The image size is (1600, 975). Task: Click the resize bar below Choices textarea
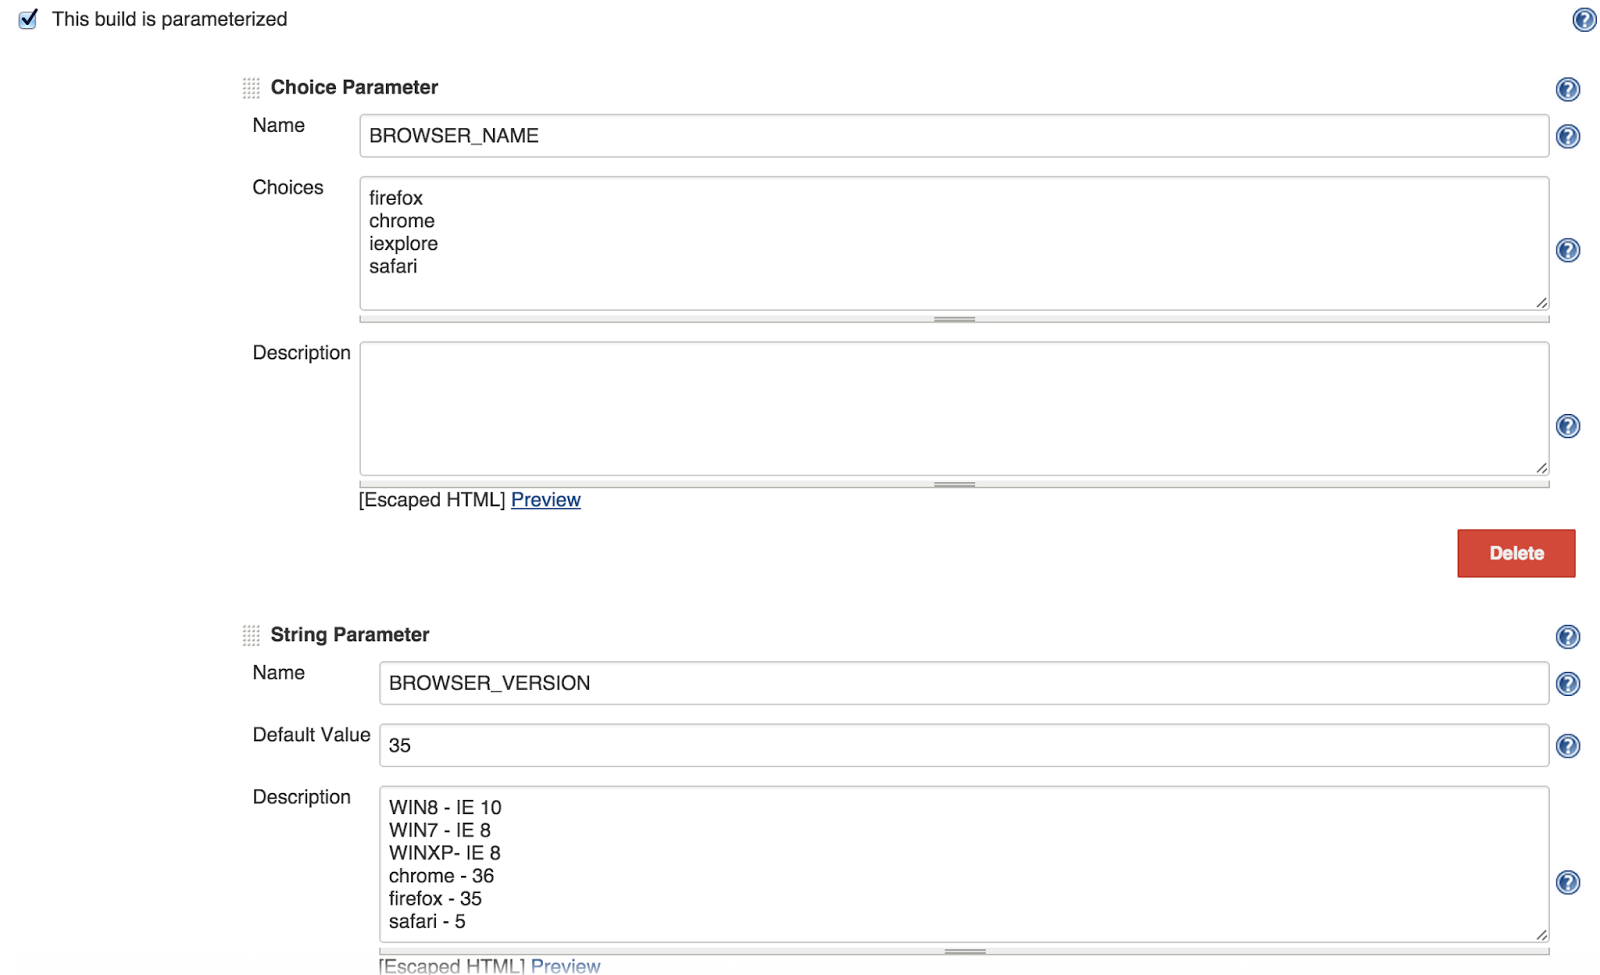[x=954, y=319]
